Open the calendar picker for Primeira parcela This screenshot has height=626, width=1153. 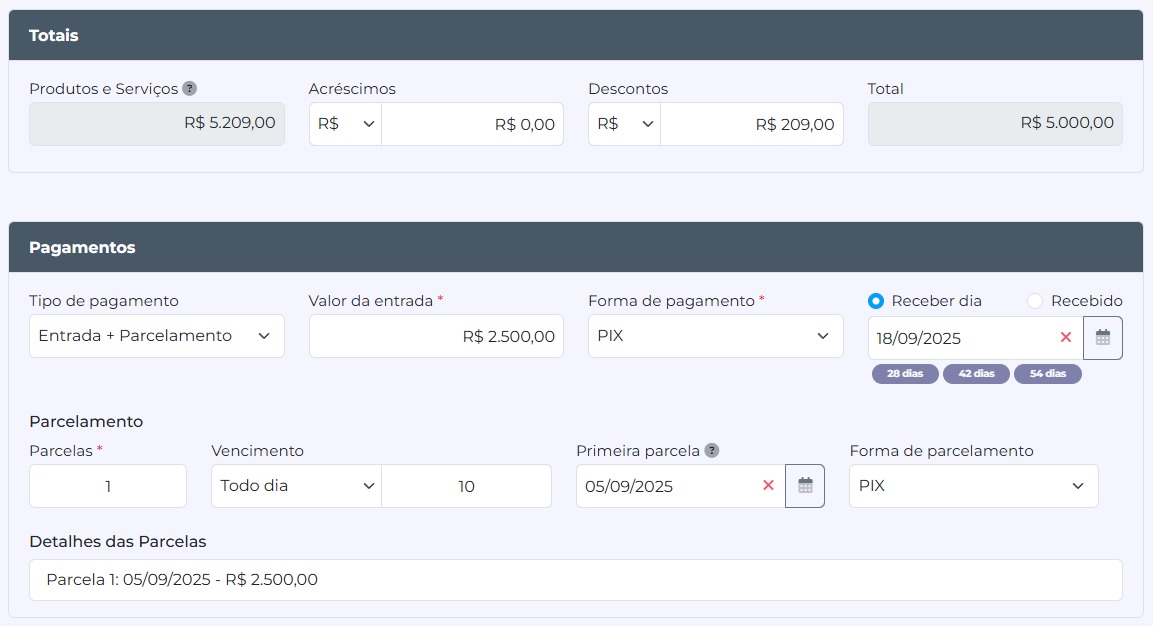pos(805,486)
